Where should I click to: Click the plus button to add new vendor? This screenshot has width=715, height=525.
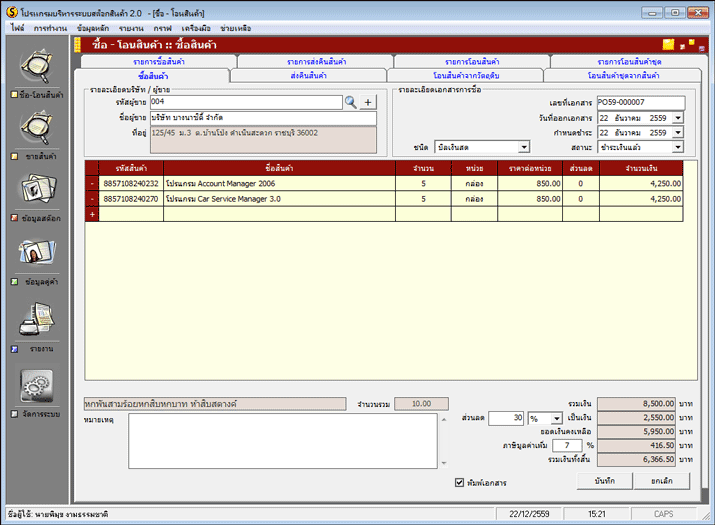click(368, 102)
